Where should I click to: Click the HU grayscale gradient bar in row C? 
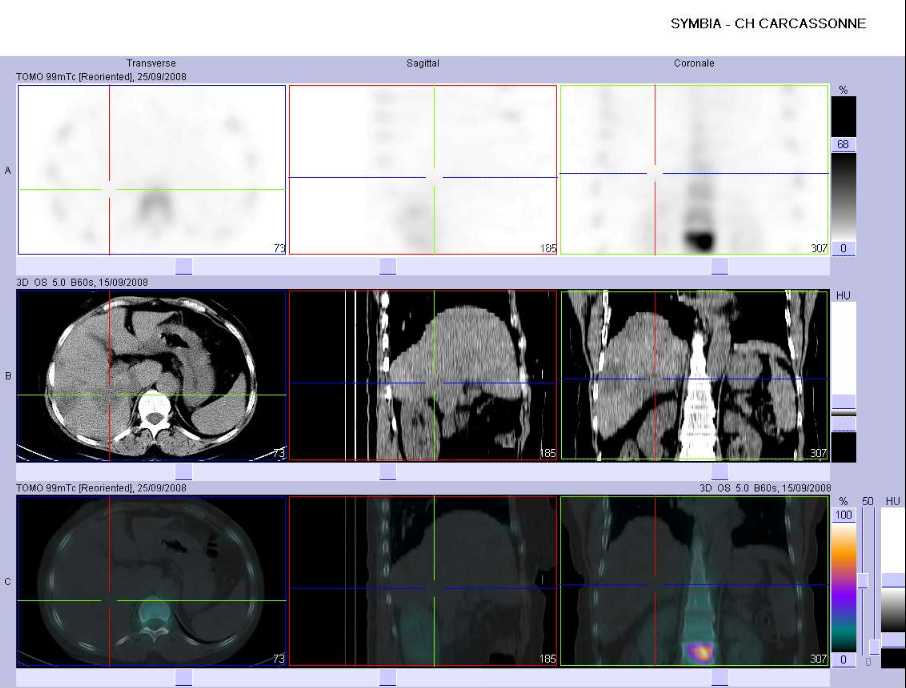click(892, 610)
